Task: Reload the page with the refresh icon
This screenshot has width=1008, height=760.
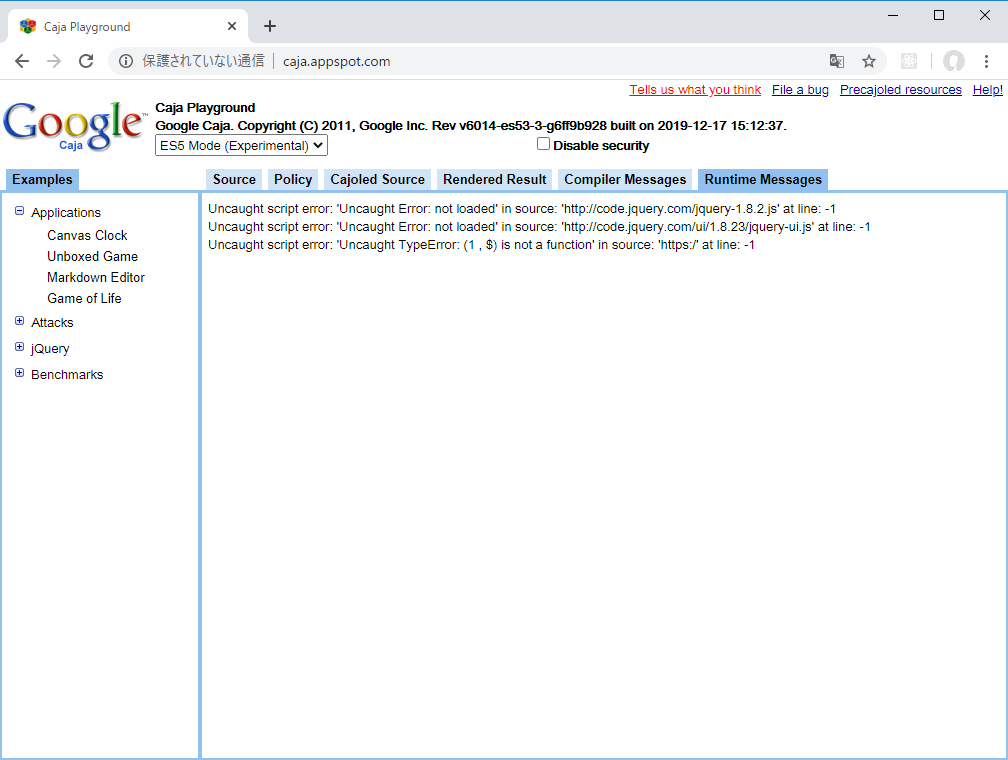Action: tap(86, 61)
